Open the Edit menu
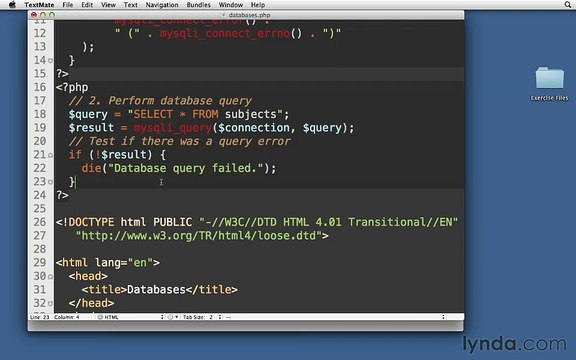The height and width of the screenshot is (360, 576). click(x=87, y=5)
